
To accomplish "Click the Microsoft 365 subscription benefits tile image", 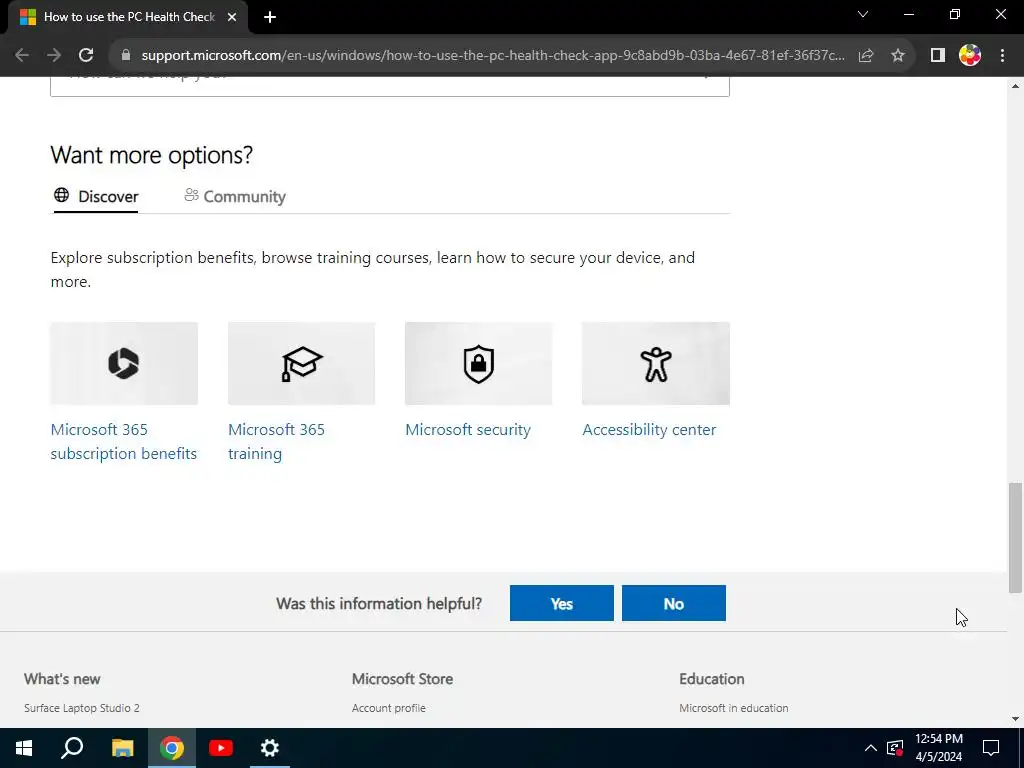I will tap(124, 363).
